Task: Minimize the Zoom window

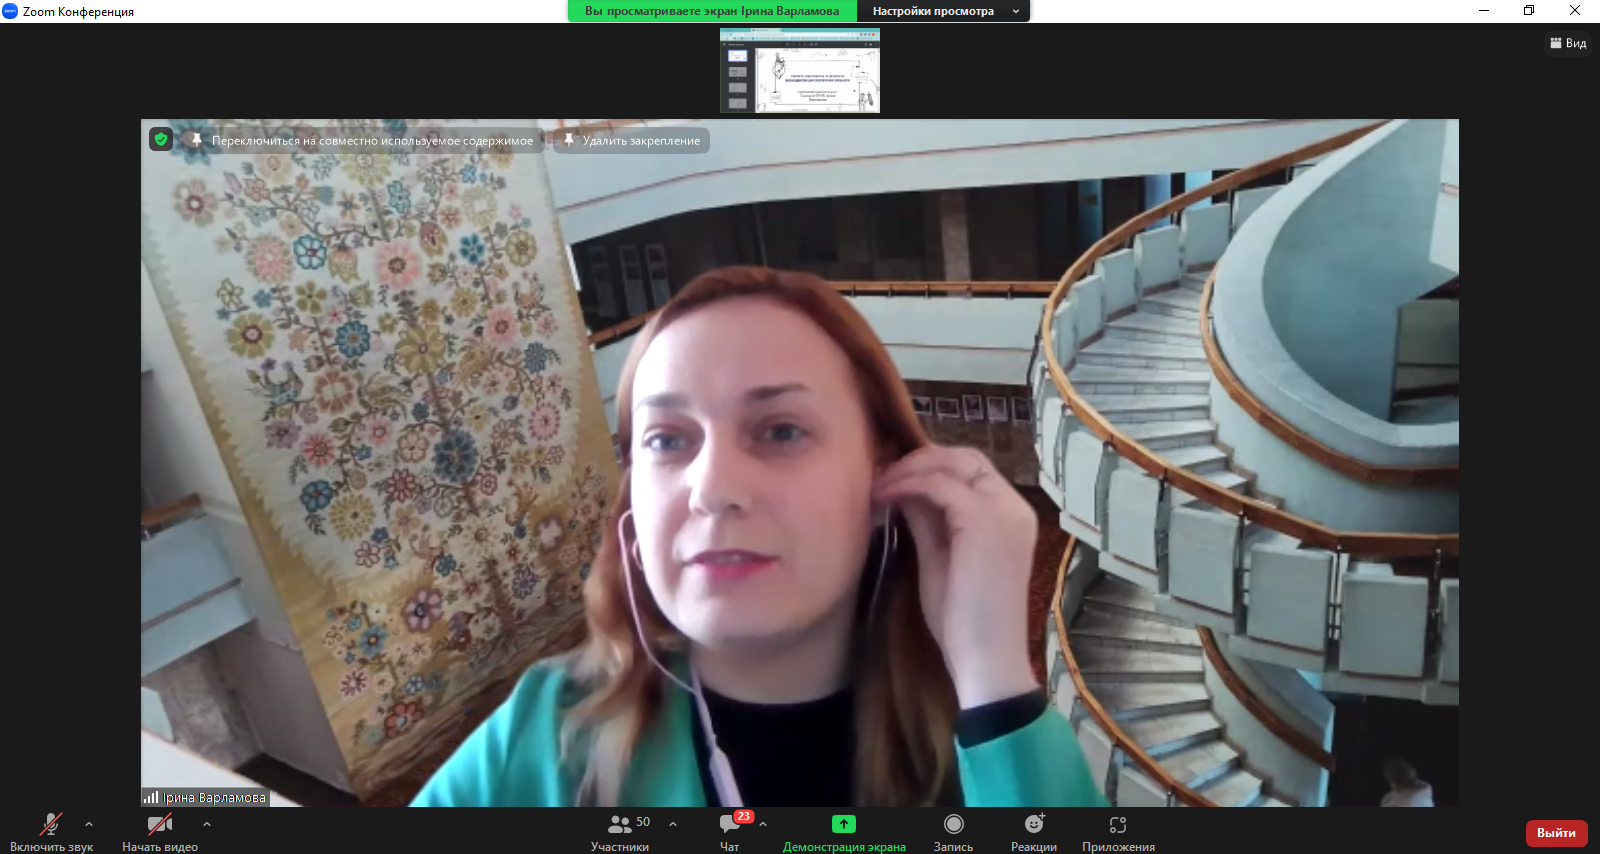Action: (1484, 11)
